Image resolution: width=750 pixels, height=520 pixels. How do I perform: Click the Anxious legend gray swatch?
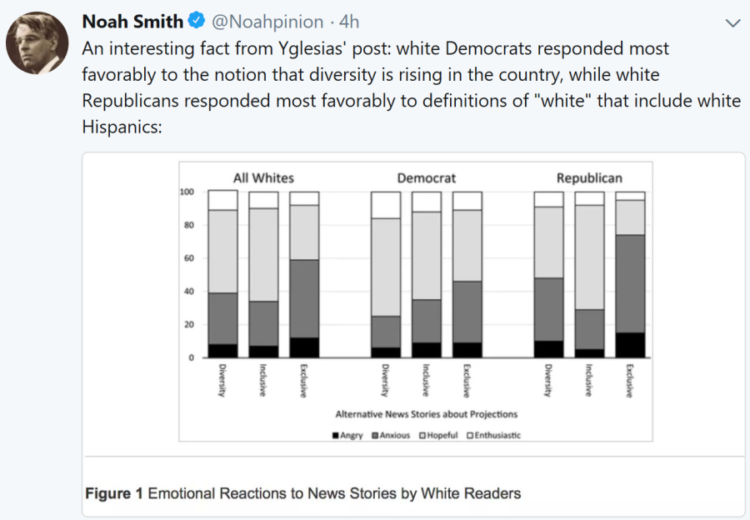pyautogui.click(x=375, y=435)
